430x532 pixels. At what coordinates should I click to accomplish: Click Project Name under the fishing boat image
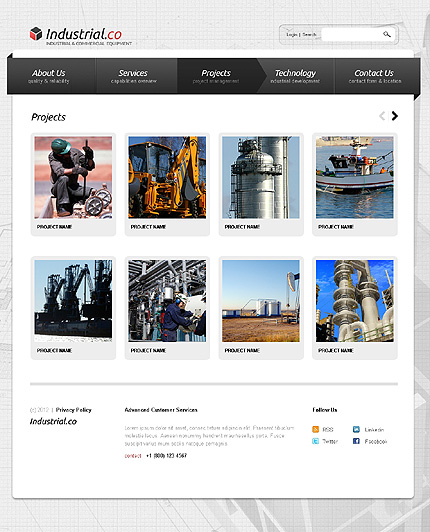[336, 227]
